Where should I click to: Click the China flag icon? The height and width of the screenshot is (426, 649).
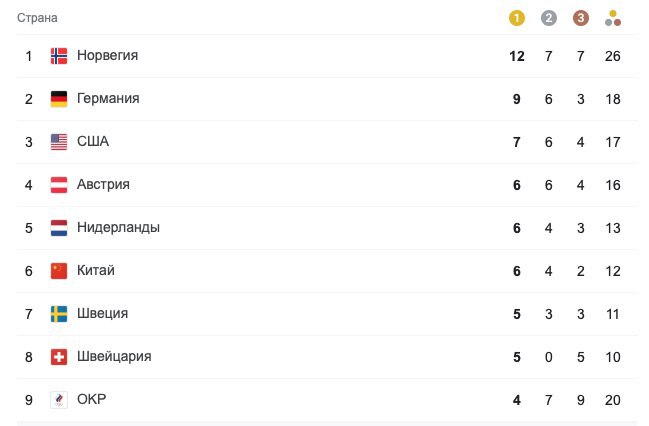tap(59, 271)
